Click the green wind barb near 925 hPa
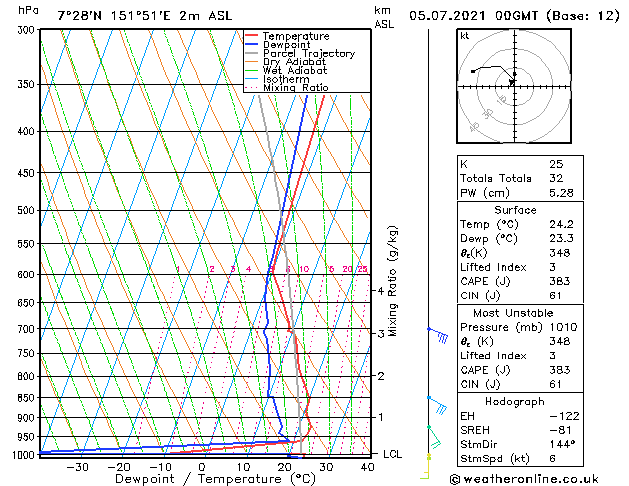Screen dimensions: 629x486 434,437
